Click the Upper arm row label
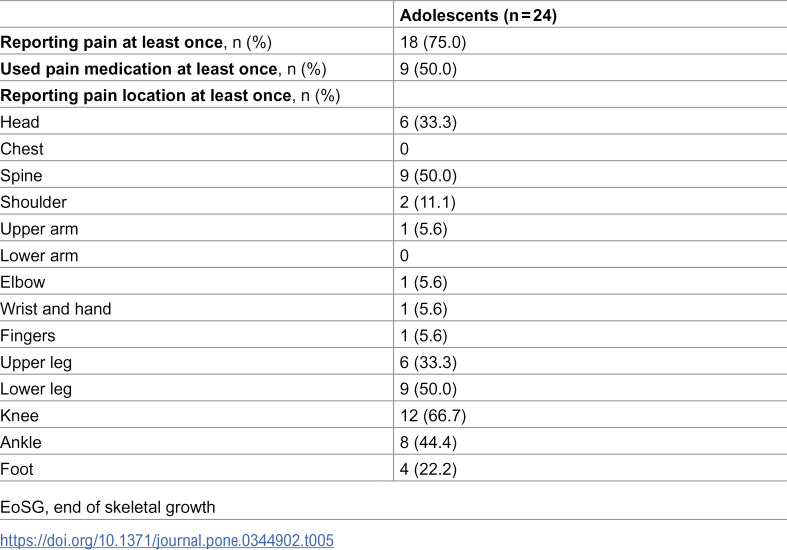Viewport: 787px width, 550px height. (39, 229)
